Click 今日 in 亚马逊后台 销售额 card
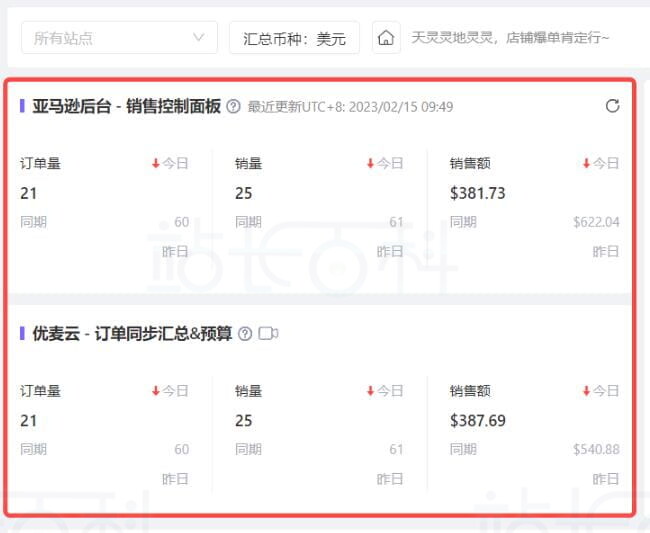 click(x=606, y=163)
